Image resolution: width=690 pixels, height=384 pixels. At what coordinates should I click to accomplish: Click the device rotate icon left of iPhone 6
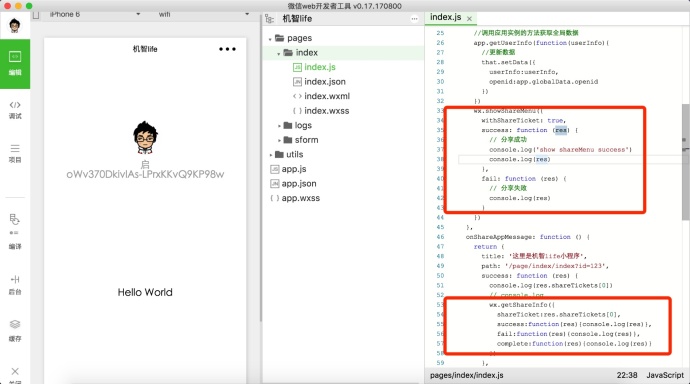[36, 15]
